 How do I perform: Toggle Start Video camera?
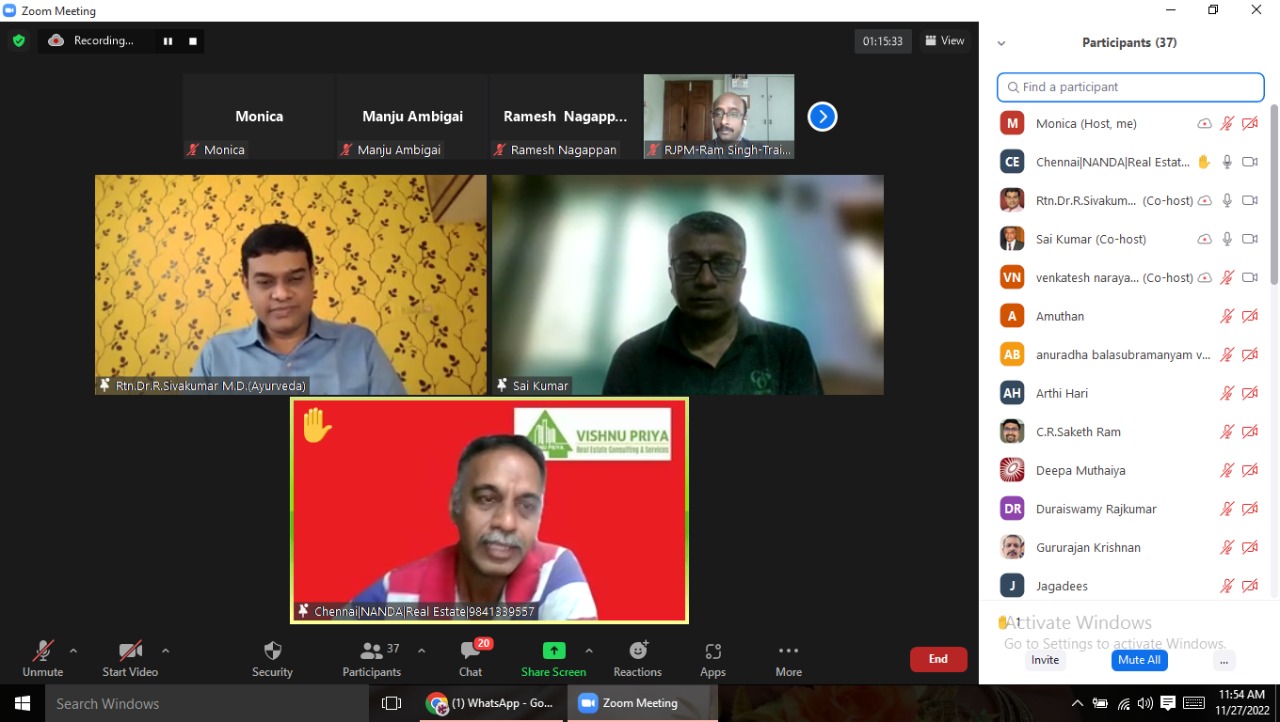130,651
